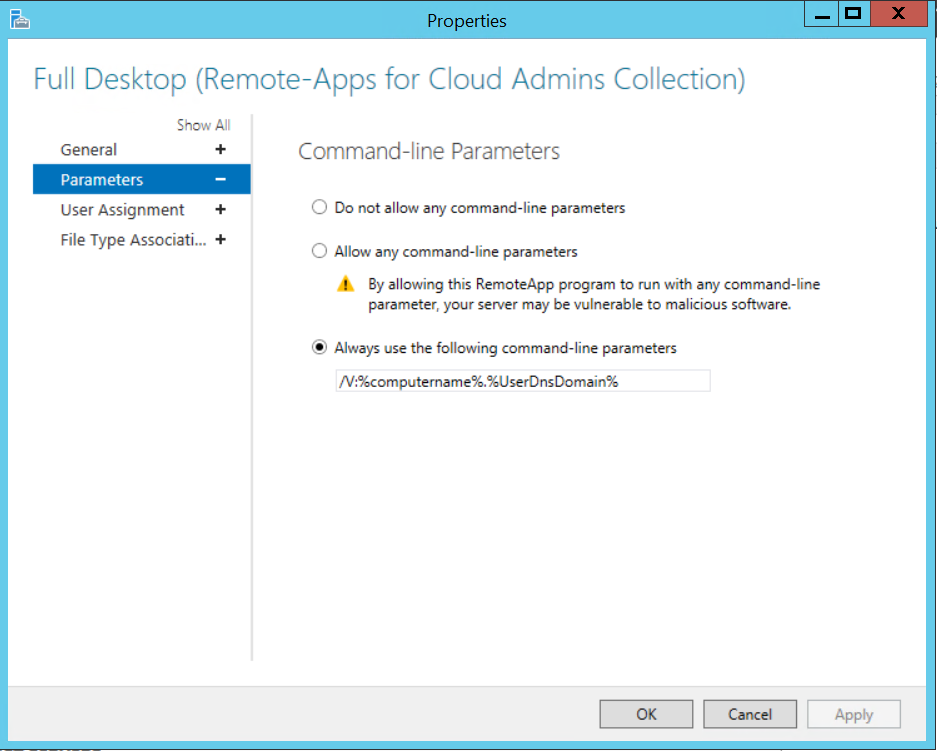The height and width of the screenshot is (751, 937).
Task: Click OK to save changes
Action: tap(645, 714)
